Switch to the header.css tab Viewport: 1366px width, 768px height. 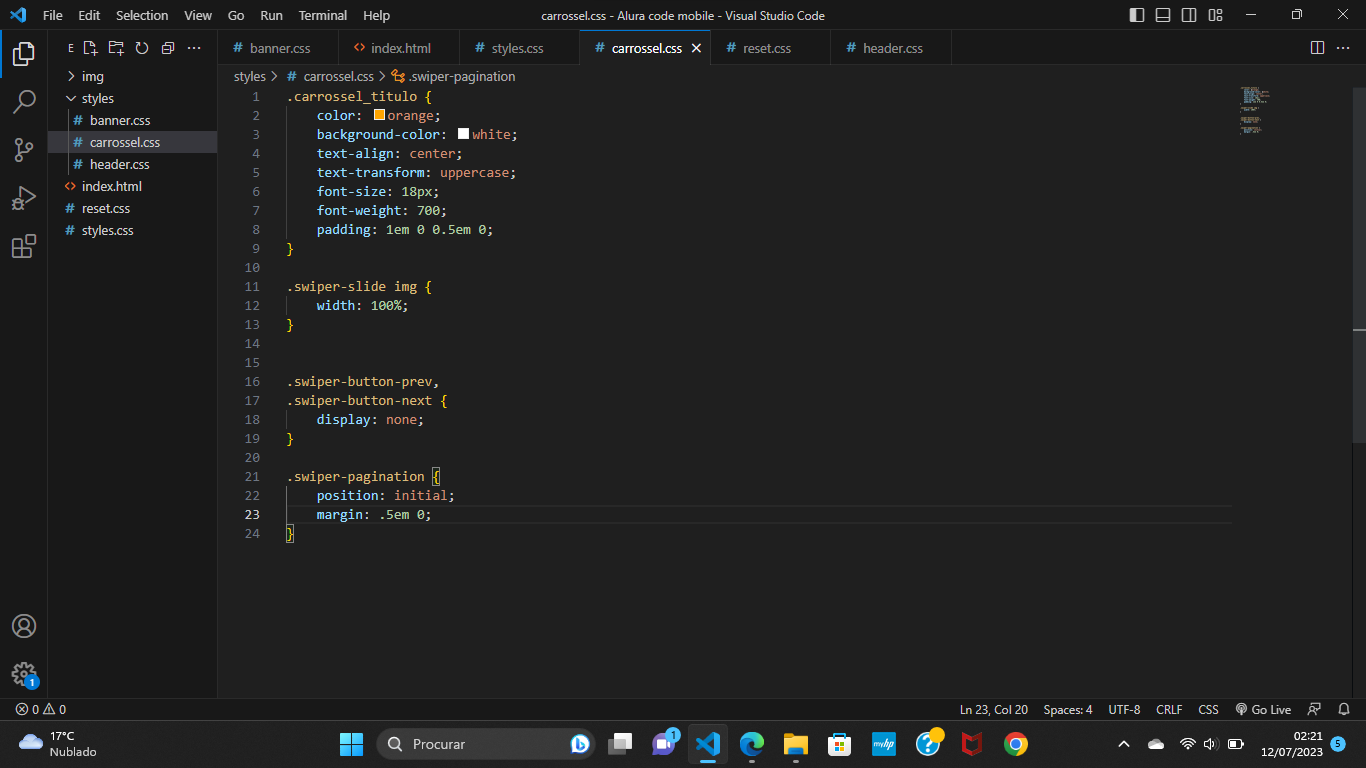point(890,48)
